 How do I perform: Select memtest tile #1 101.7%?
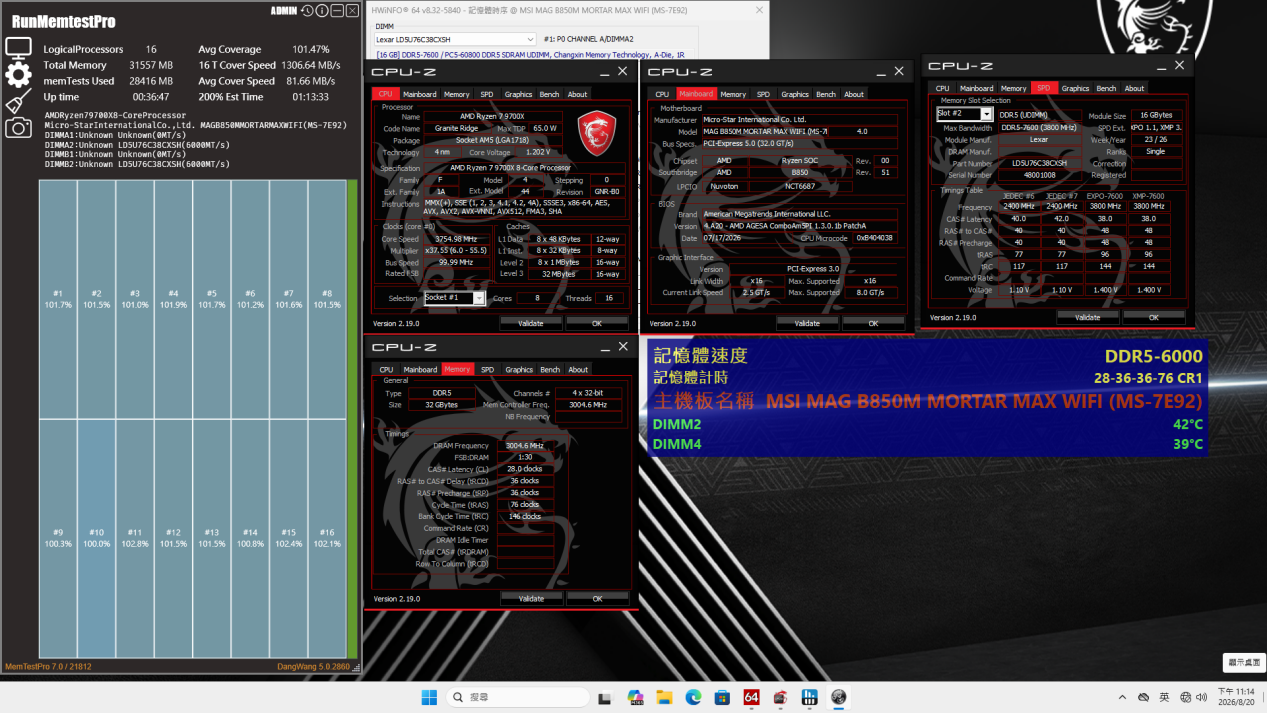(58, 299)
